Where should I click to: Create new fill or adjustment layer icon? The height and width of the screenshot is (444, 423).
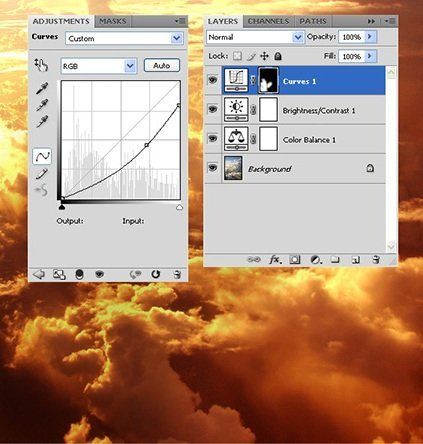315,259
